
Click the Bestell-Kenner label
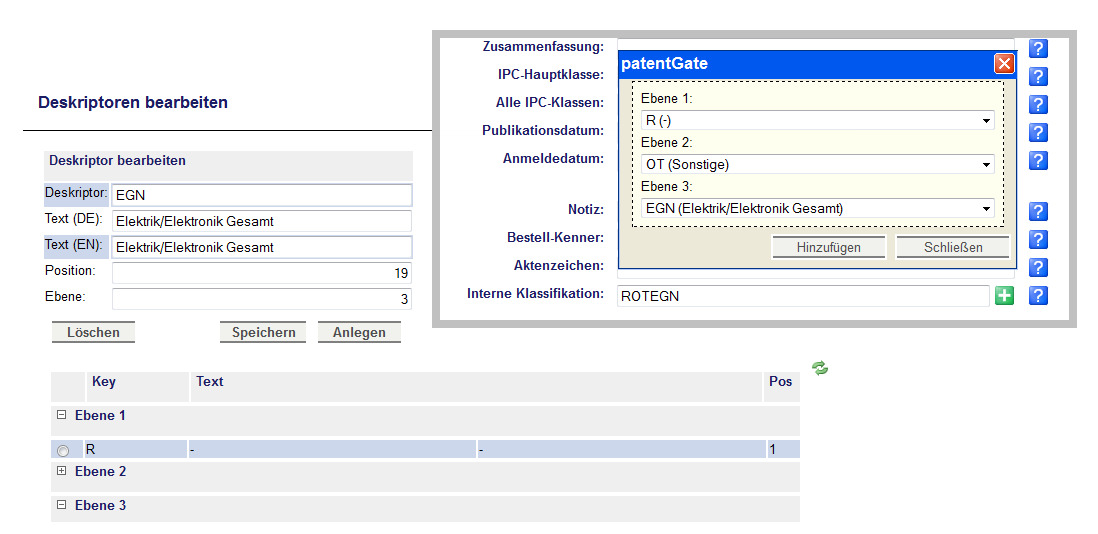(556, 238)
